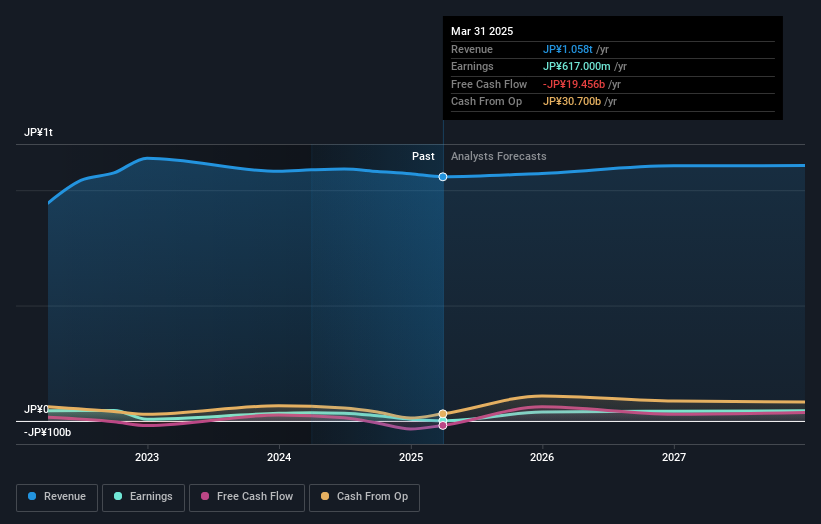The height and width of the screenshot is (524, 821).
Task: Click the orange Cash From Op data point
Action: [x=443, y=414]
